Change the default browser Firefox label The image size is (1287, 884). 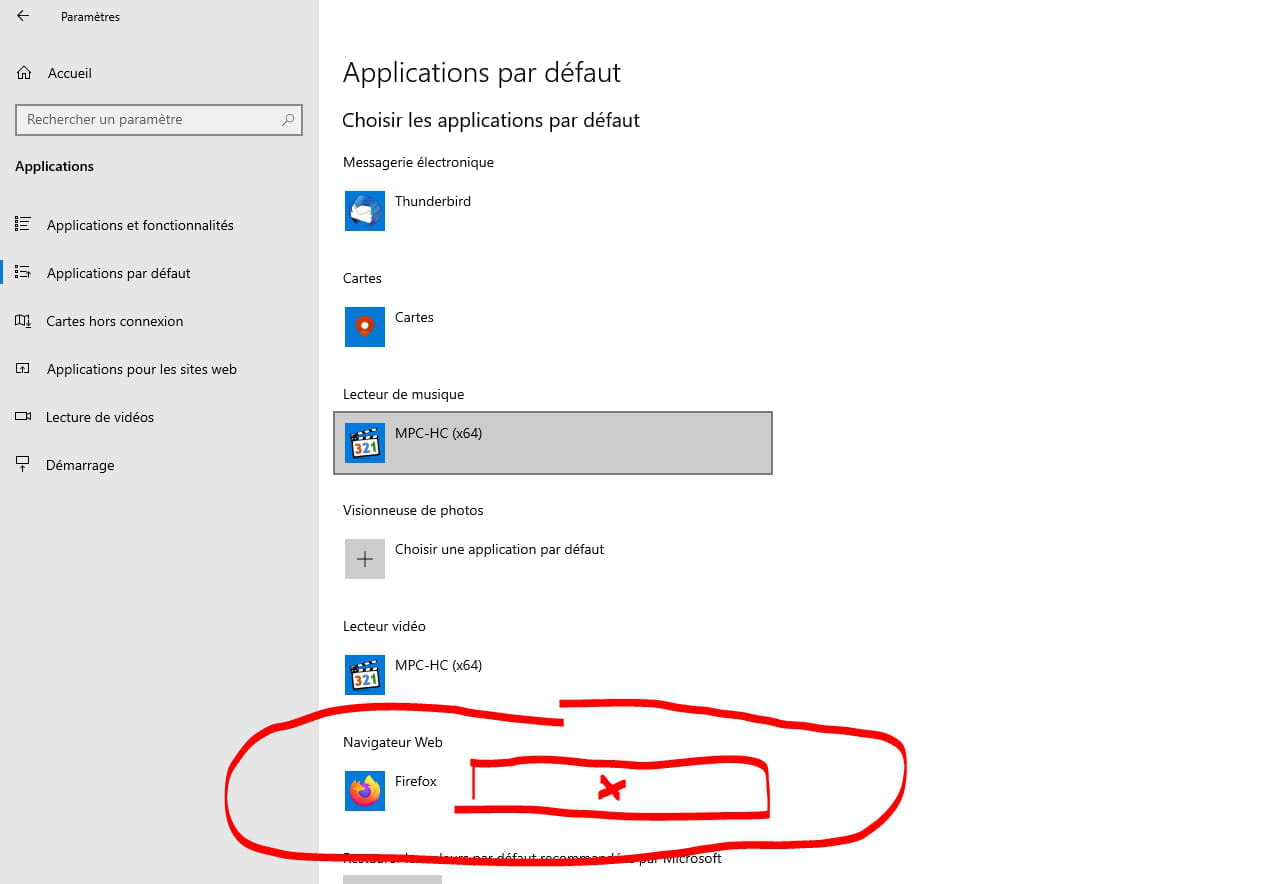point(416,781)
